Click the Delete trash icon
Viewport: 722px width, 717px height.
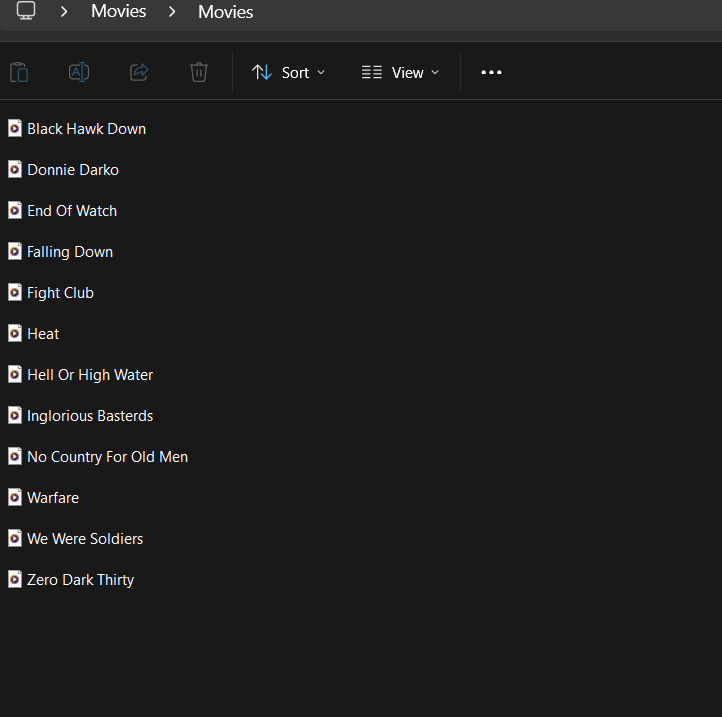point(199,72)
